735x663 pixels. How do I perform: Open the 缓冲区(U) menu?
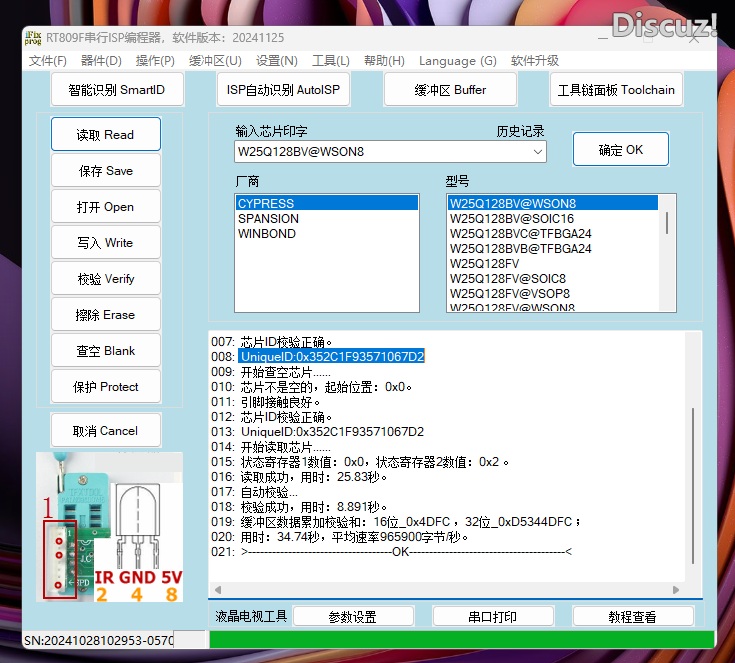(x=215, y=61)
